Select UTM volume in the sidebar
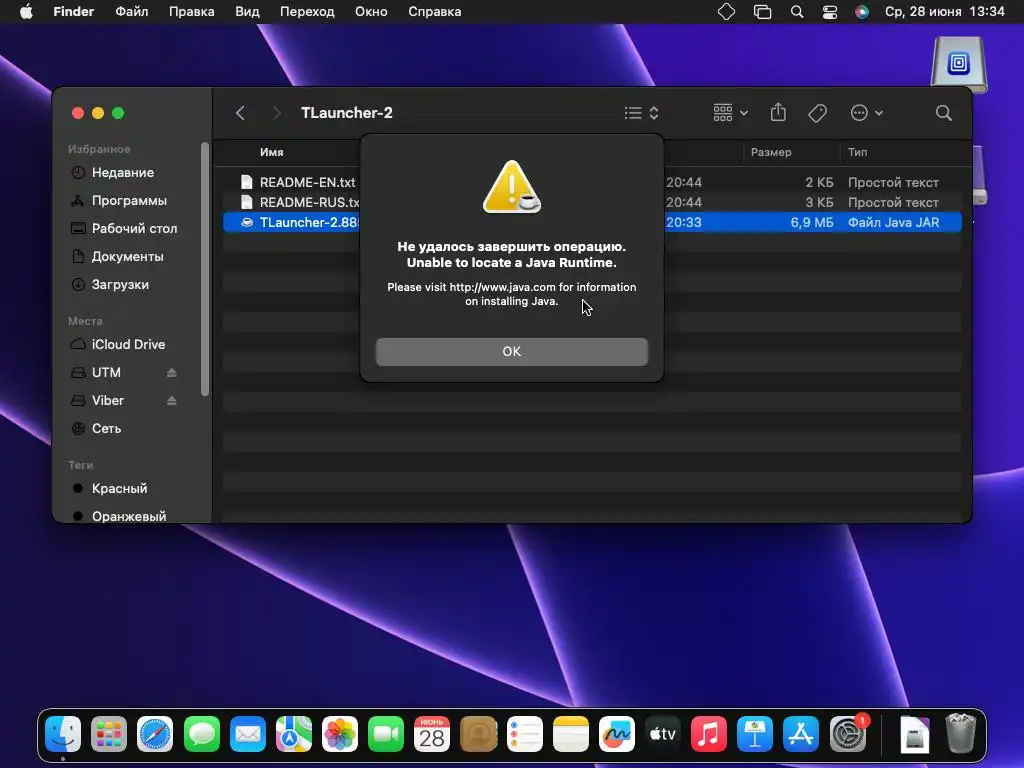This screenshot has height=768, width=1024. point(106,372)
